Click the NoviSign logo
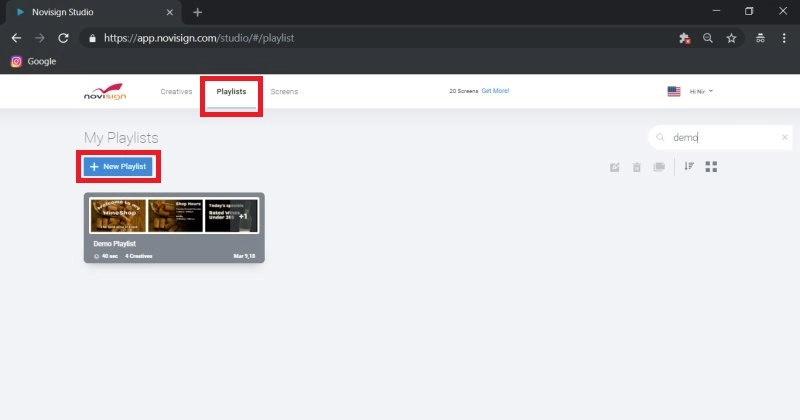Viewport: 800px width, 420px height. (105, 91)
